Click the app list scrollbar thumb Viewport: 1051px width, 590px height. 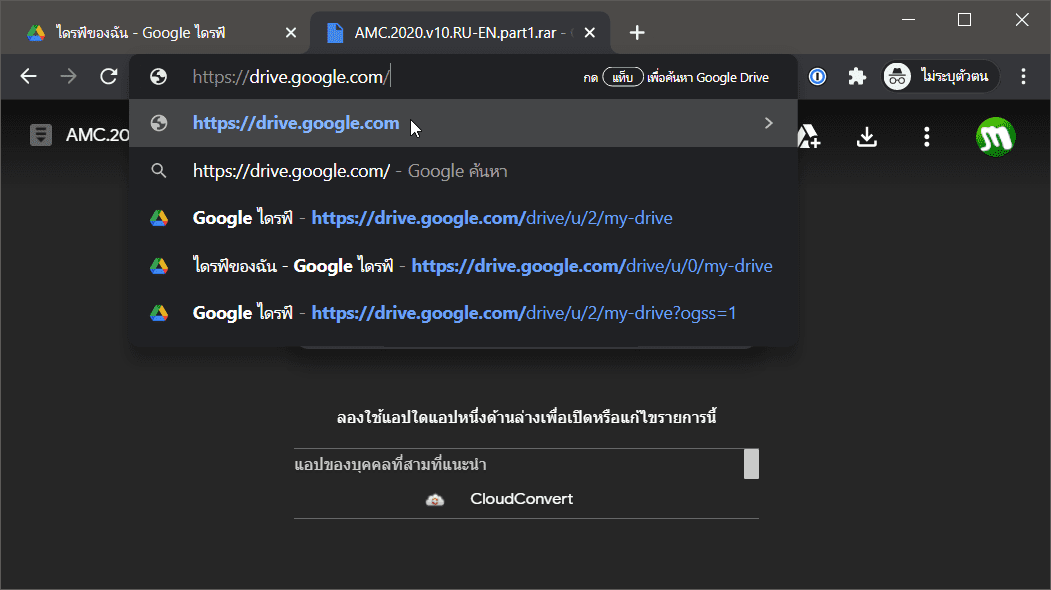(x=751, y=464)
